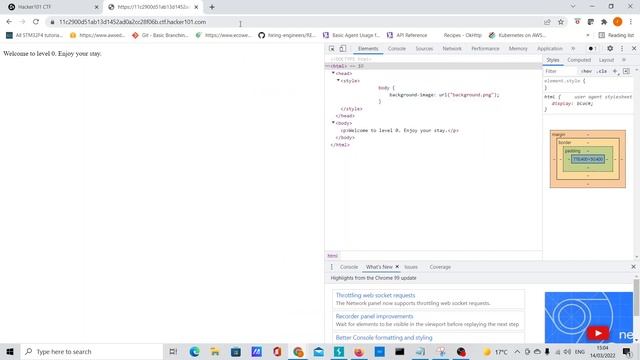
Task: Open Recorder panel improvements link
Action: click(x=374, y=316)
